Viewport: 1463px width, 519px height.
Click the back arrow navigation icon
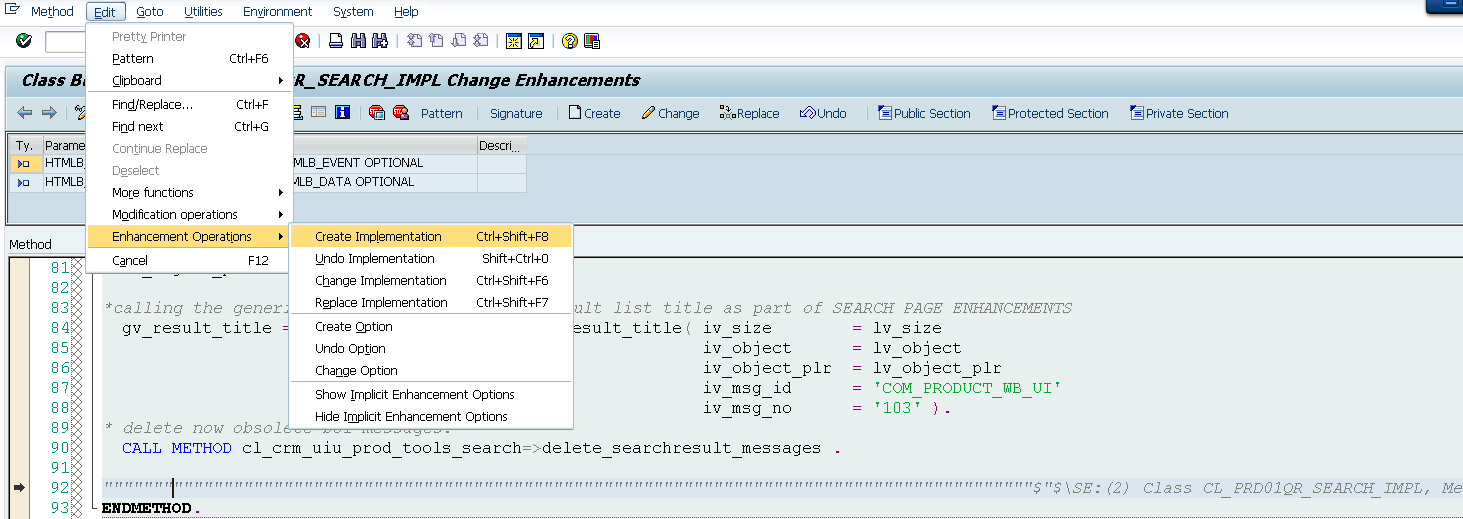25,113
